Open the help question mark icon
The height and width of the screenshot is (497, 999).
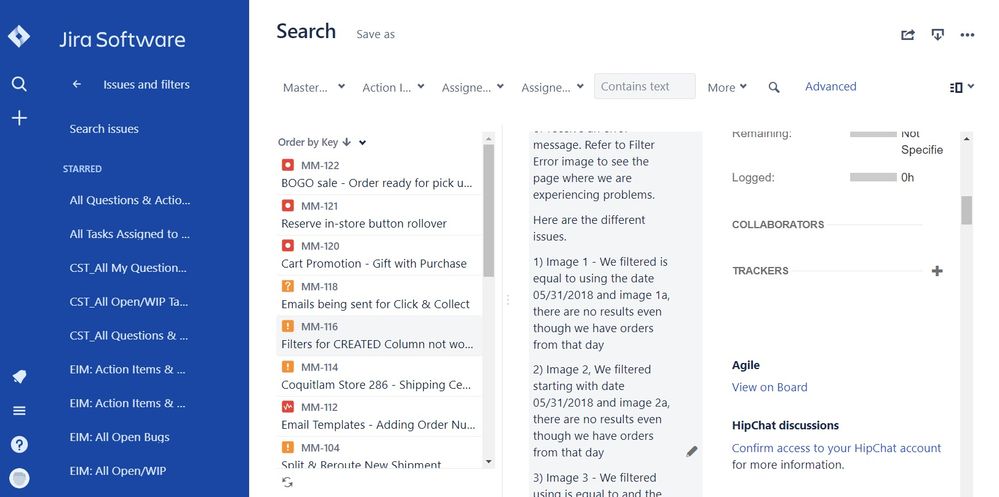[x=19, y=444]
